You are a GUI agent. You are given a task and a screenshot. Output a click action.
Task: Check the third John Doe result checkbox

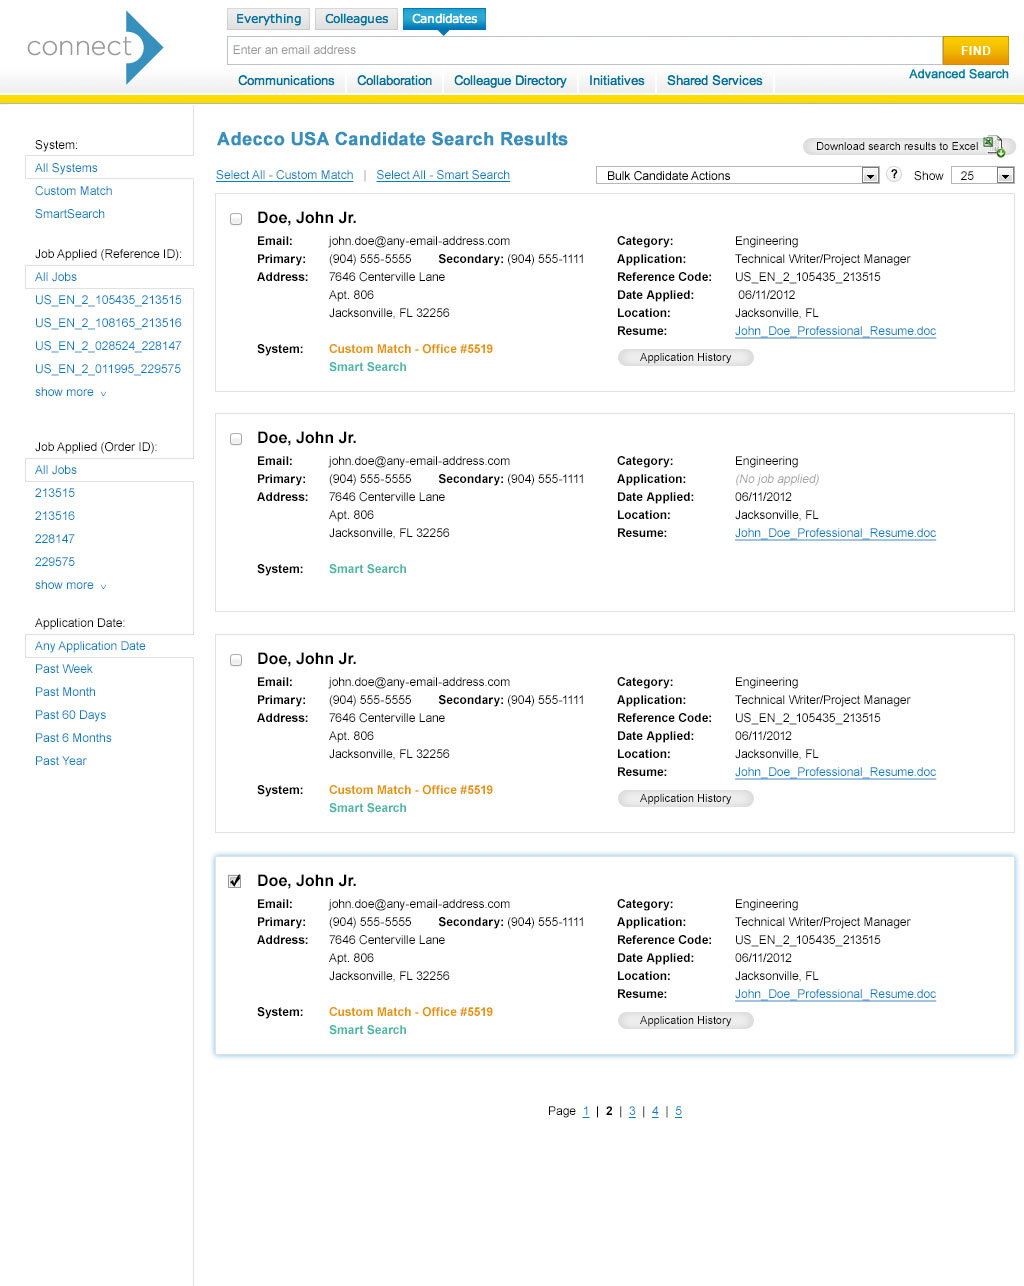[x=236, y=660]
